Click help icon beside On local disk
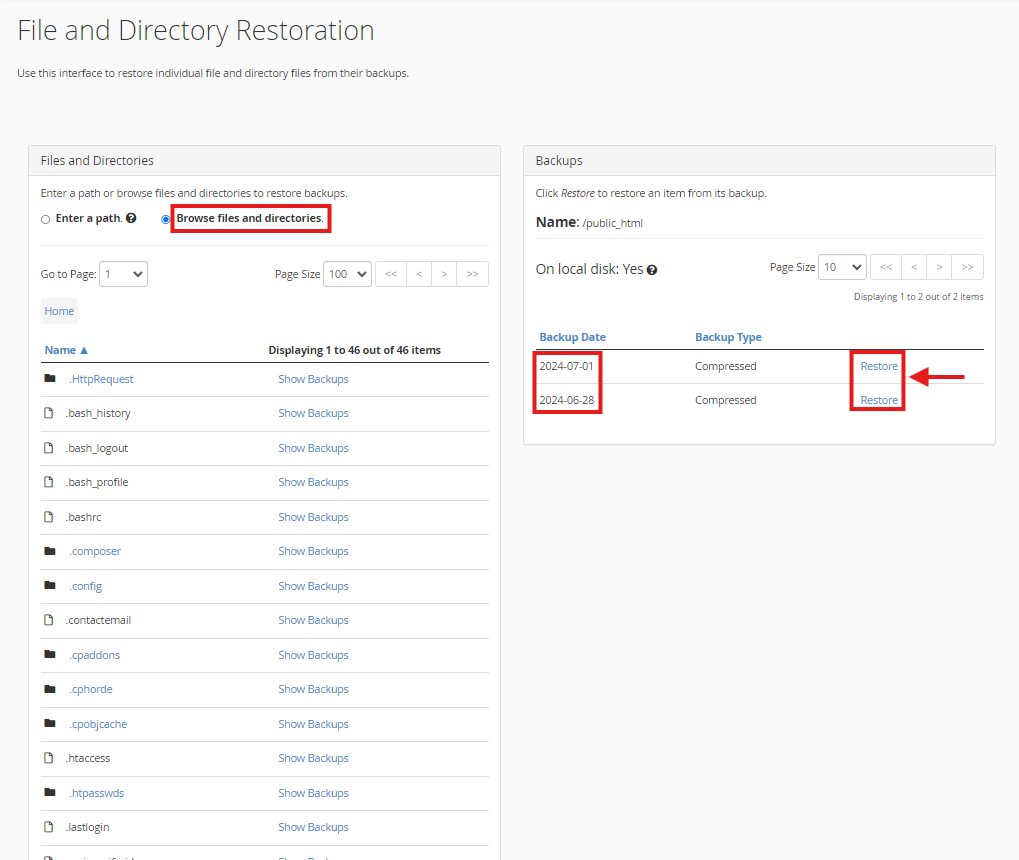This screenshot has height=860, width=1019. coord(652,270)
